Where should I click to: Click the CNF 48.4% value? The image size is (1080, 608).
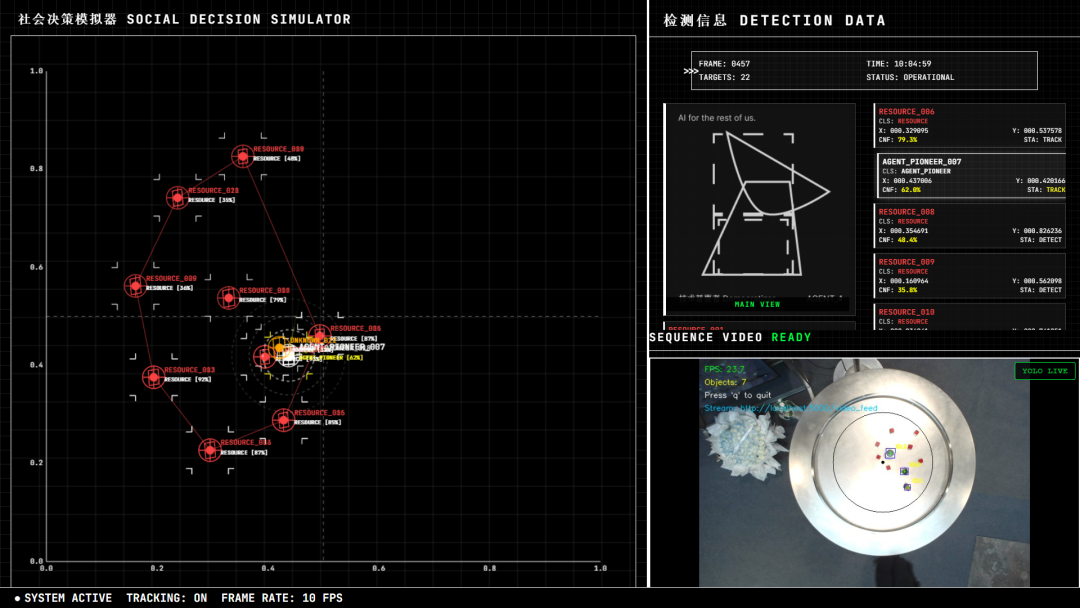(x=907, y=240)
